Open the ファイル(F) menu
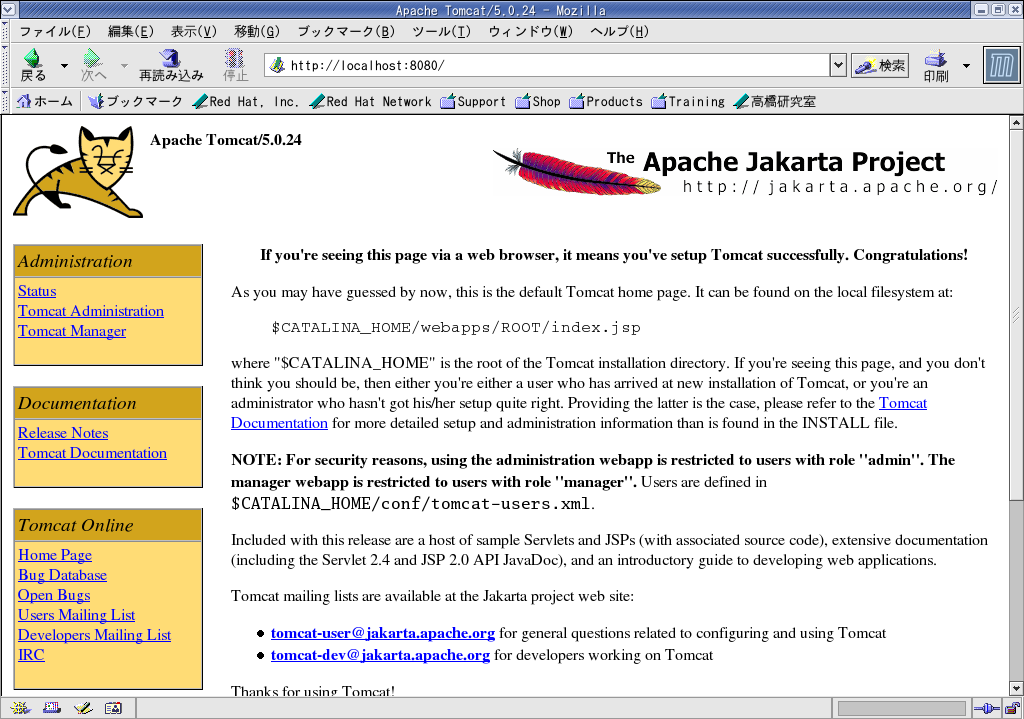 (x=55, y=31)
